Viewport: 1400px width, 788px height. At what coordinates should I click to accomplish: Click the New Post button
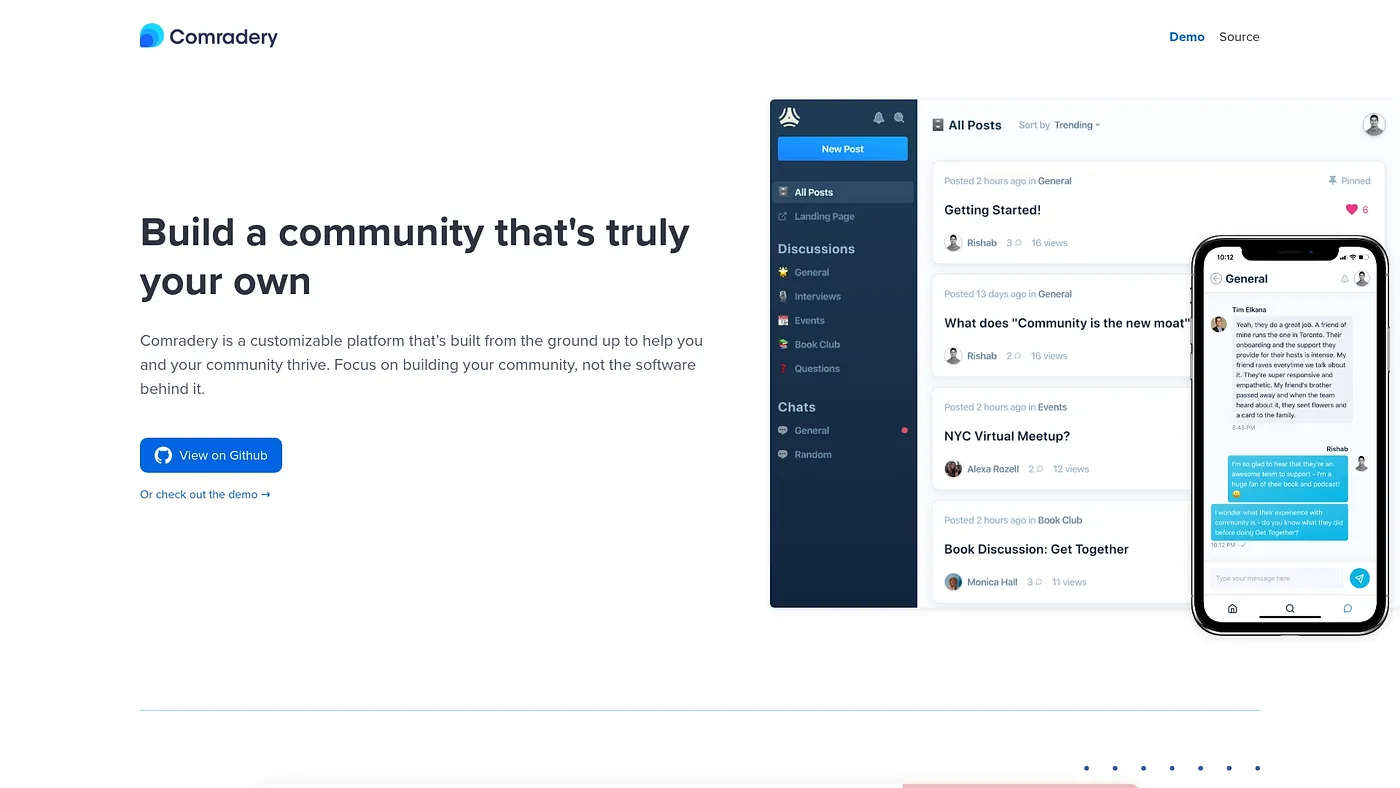[843, 149]
